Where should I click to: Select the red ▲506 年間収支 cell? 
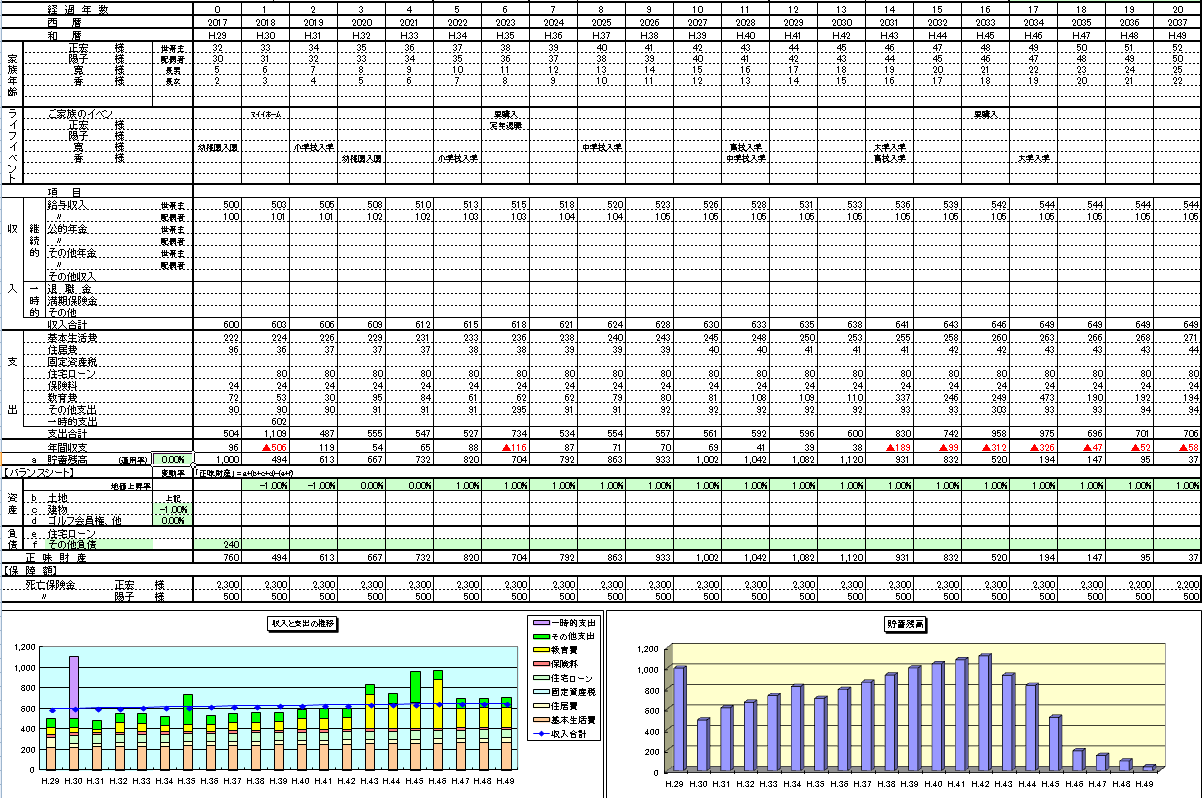click(x=266, y=447)
